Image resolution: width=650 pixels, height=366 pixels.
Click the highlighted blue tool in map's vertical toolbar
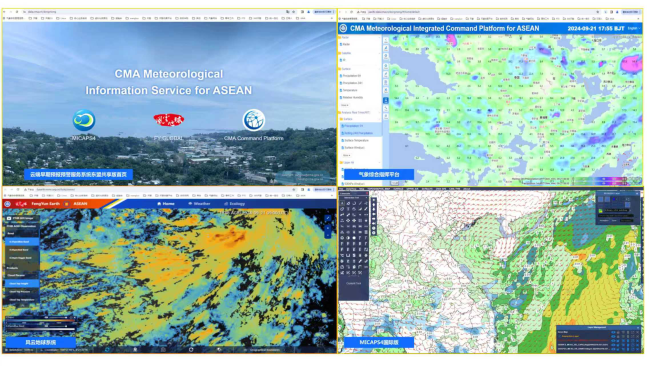(x=386, y=100)
